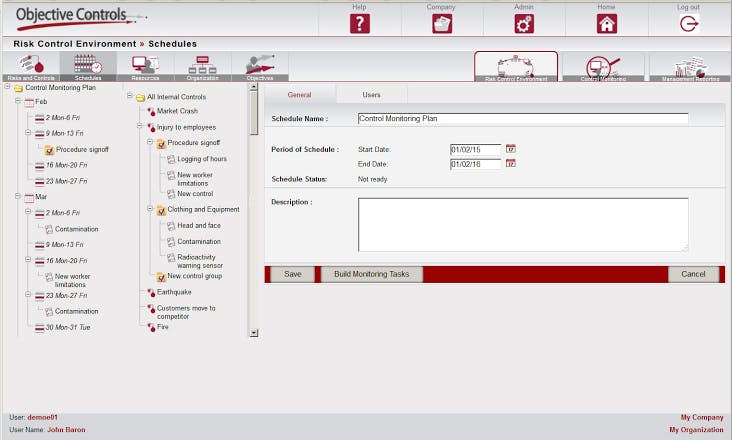The height and width of the screenshot is (440, 732).
Task: Select Control Monitoring module icon
Action: tap(603, 68)
